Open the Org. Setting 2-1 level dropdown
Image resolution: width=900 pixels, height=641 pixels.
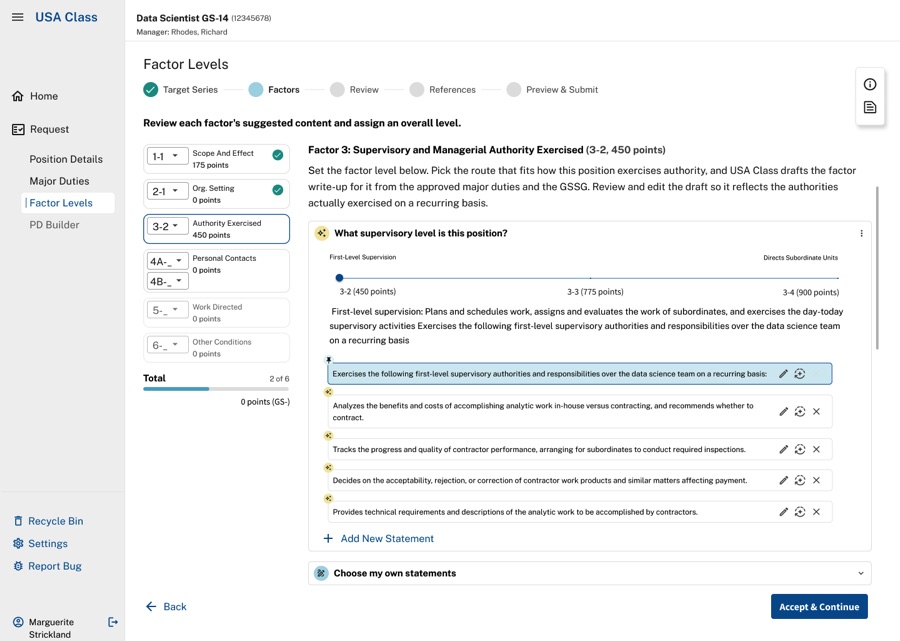tap(167, 191)
